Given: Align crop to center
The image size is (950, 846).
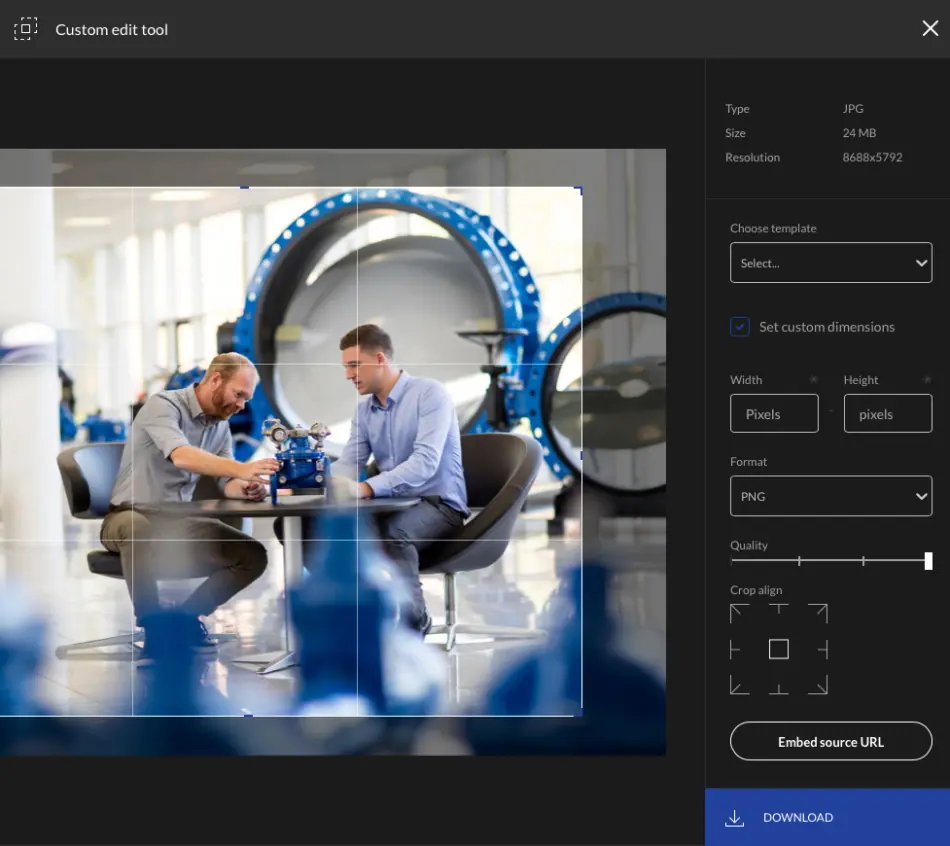Looking at the screenshot, I should [x=779, y=650].
